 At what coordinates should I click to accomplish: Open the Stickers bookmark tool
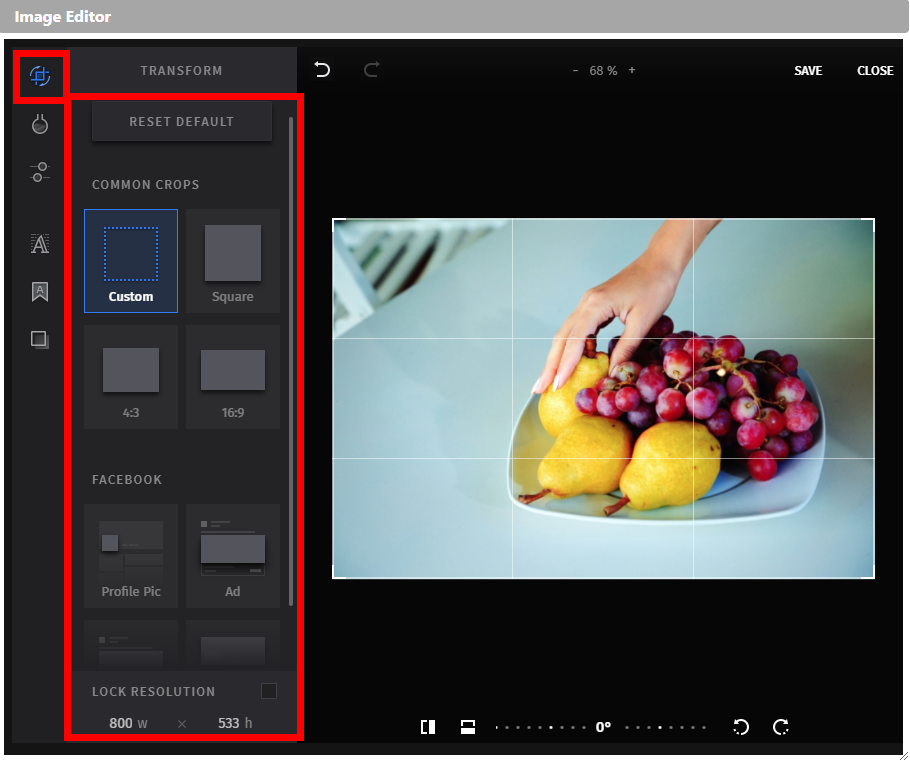click(x=40, y=292)
